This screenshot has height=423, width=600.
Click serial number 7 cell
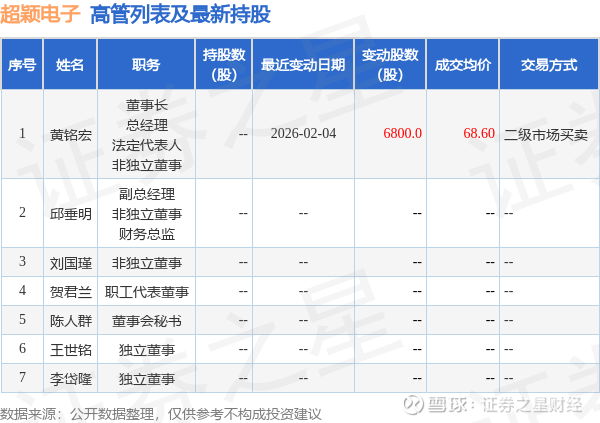point(22,377)
